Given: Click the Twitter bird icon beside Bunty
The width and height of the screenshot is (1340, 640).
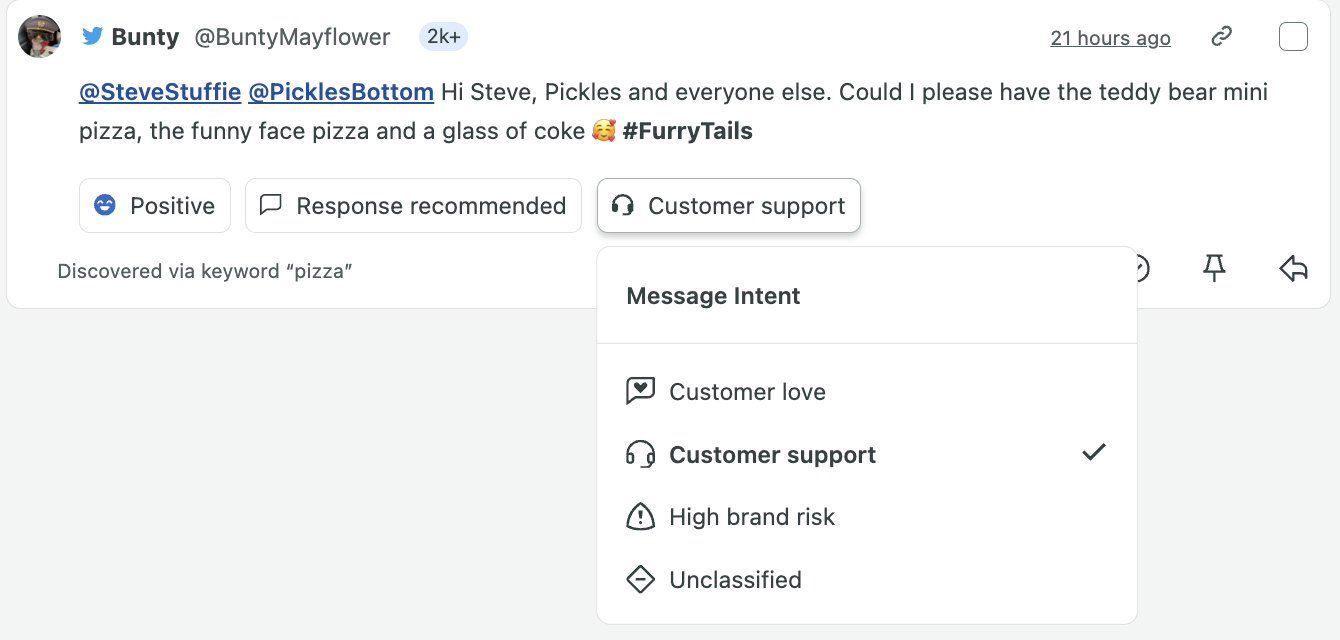Looking at the screenshot, I should (x=93, y=37).
